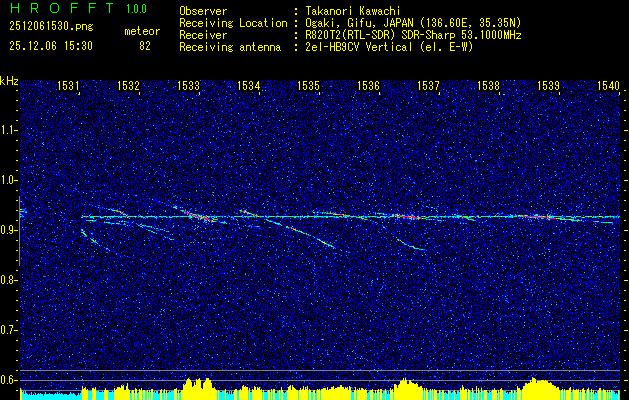Click the meteor count value 82

[145, 46]
